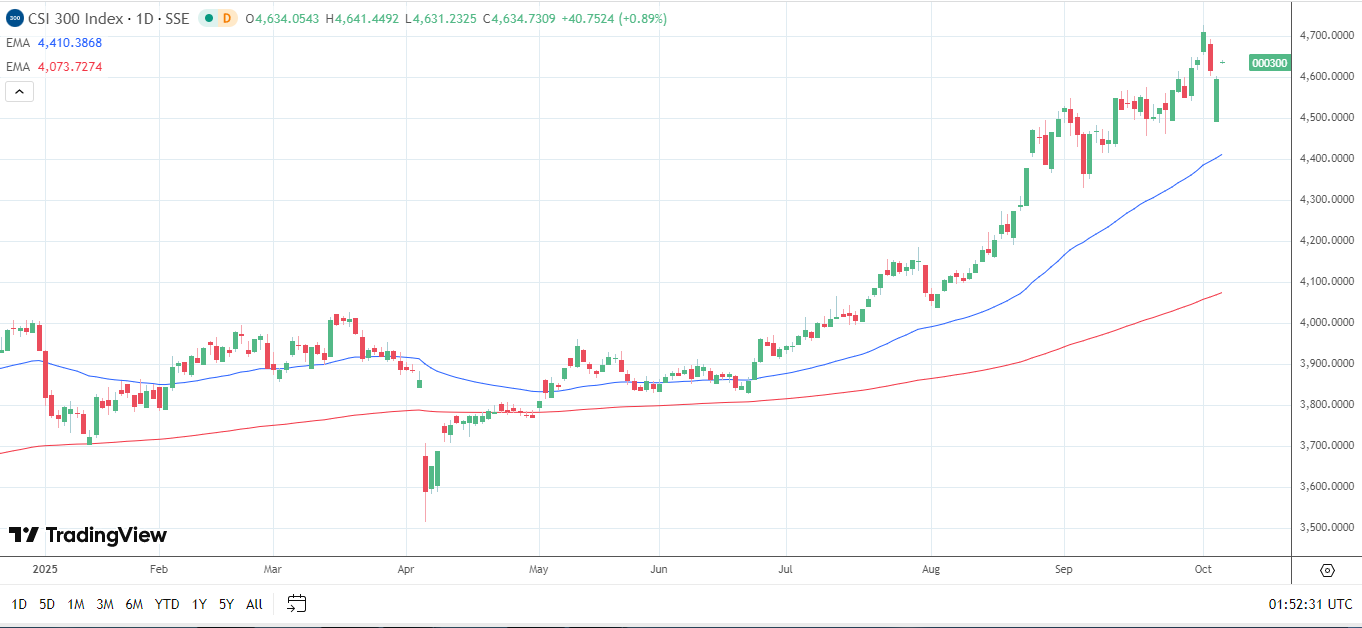This screenshot has width=1362, height=628.
Task: Click the CSI 300 Index symbol logo
Action: coord(15,19)
